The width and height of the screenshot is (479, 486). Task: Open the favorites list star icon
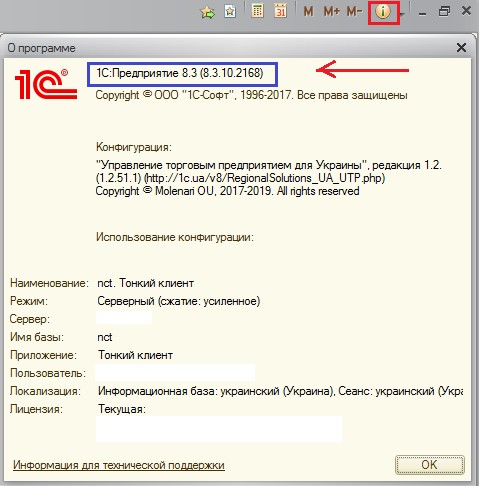coord(230,12)
